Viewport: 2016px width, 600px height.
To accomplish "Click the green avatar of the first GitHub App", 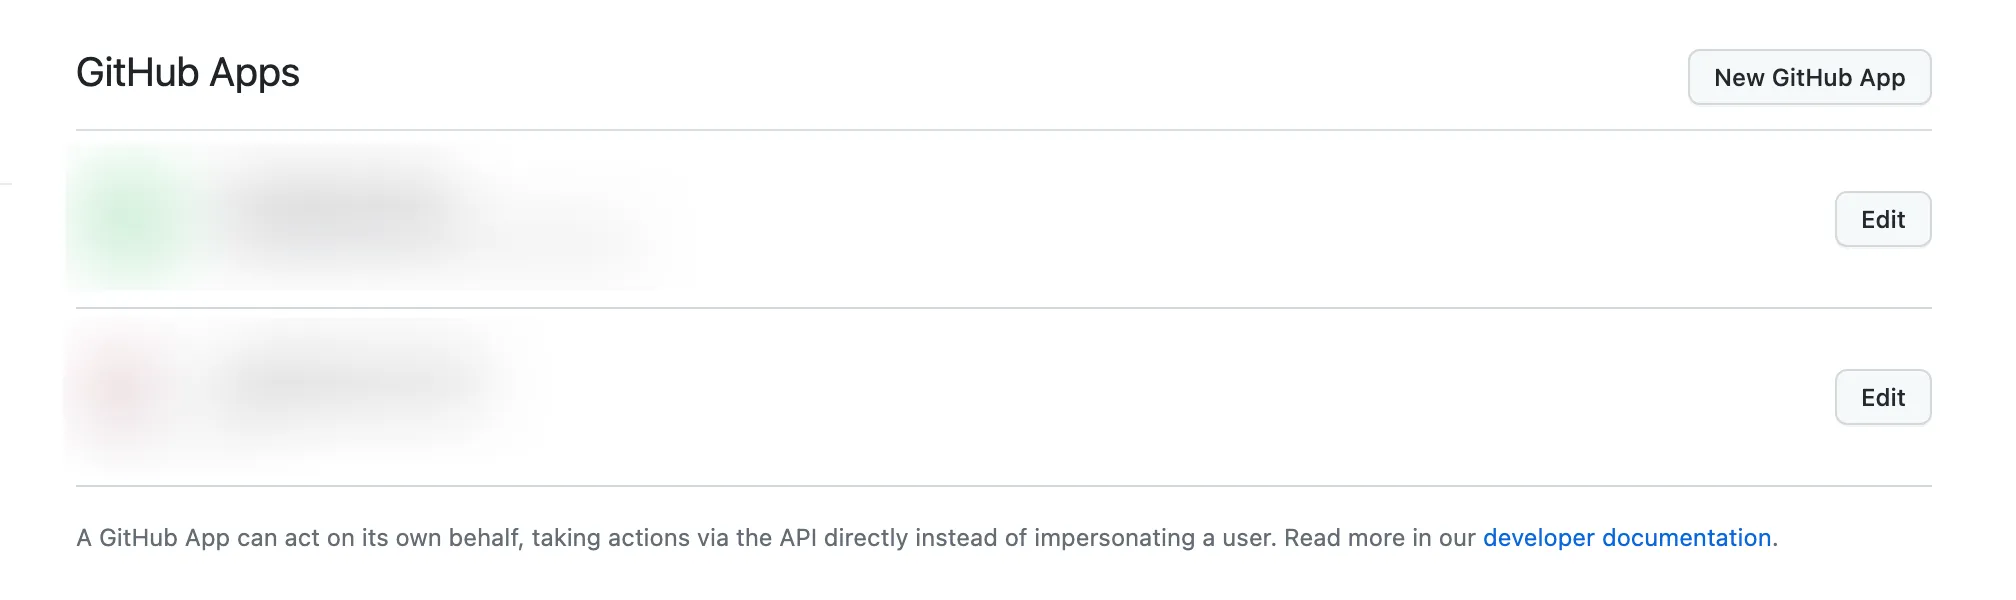I will 125,215.
